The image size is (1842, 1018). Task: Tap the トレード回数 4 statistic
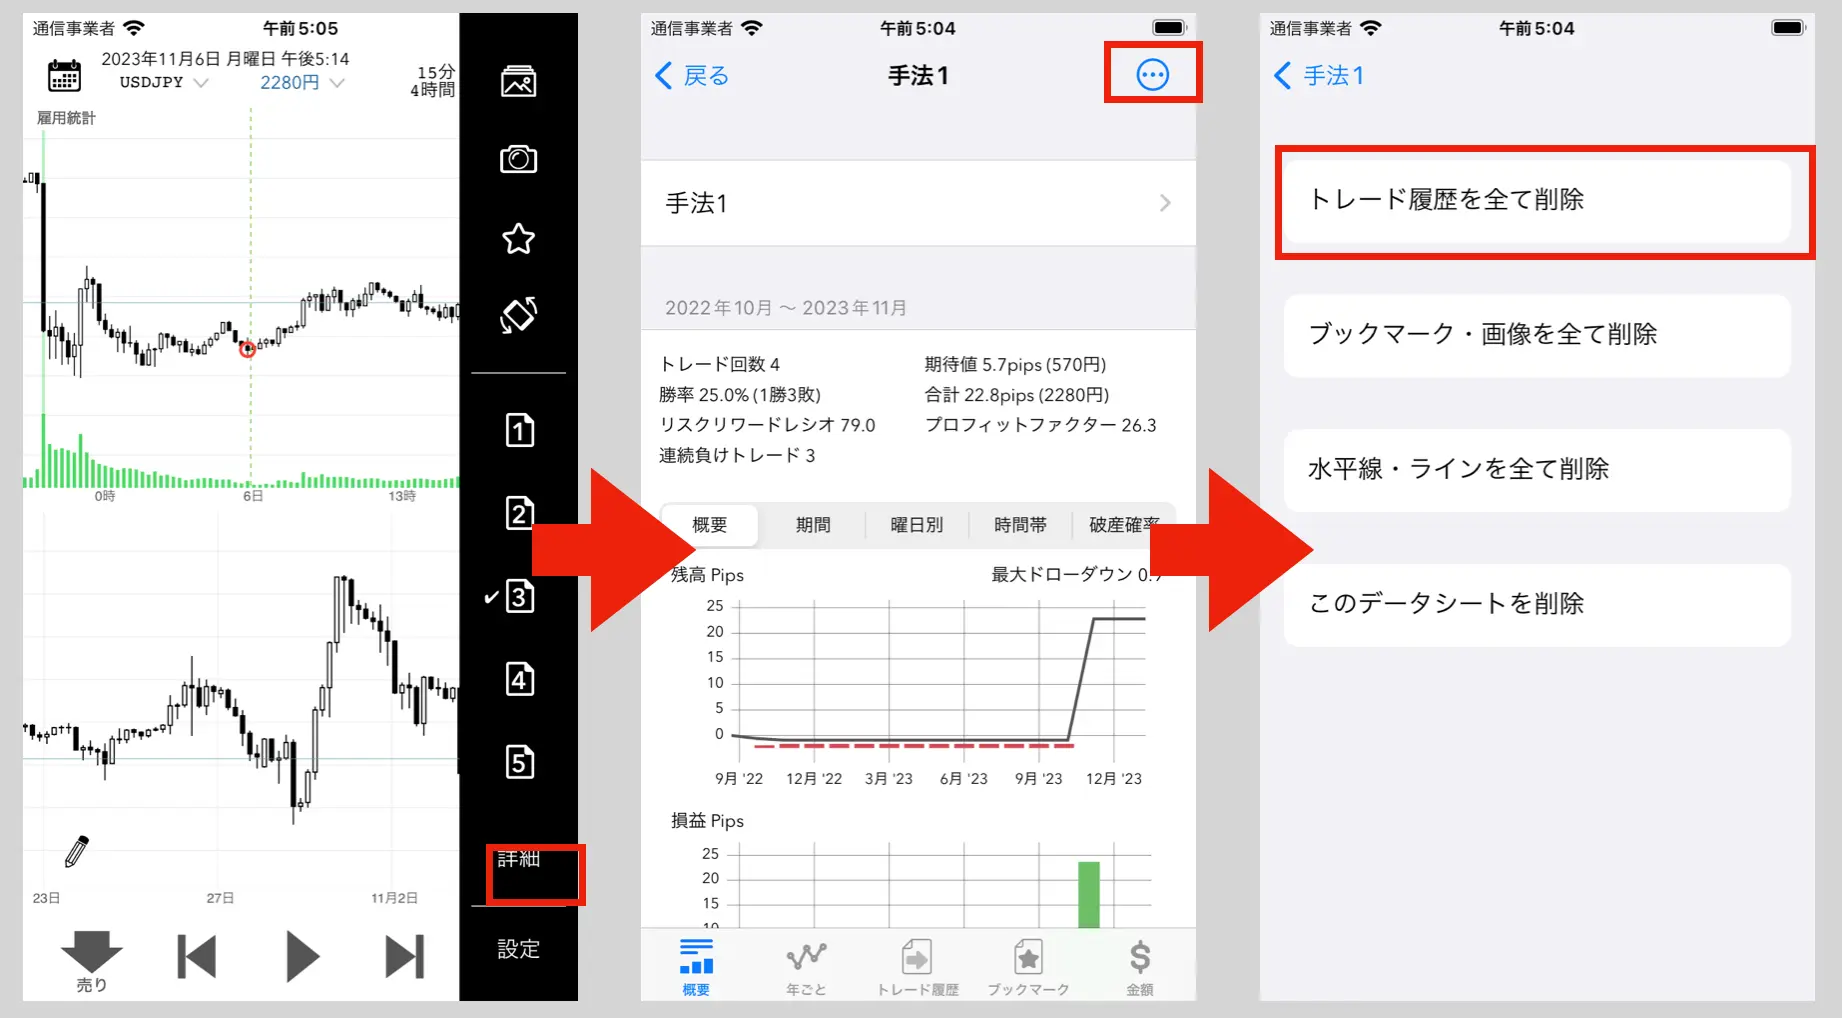pos(719,365)
